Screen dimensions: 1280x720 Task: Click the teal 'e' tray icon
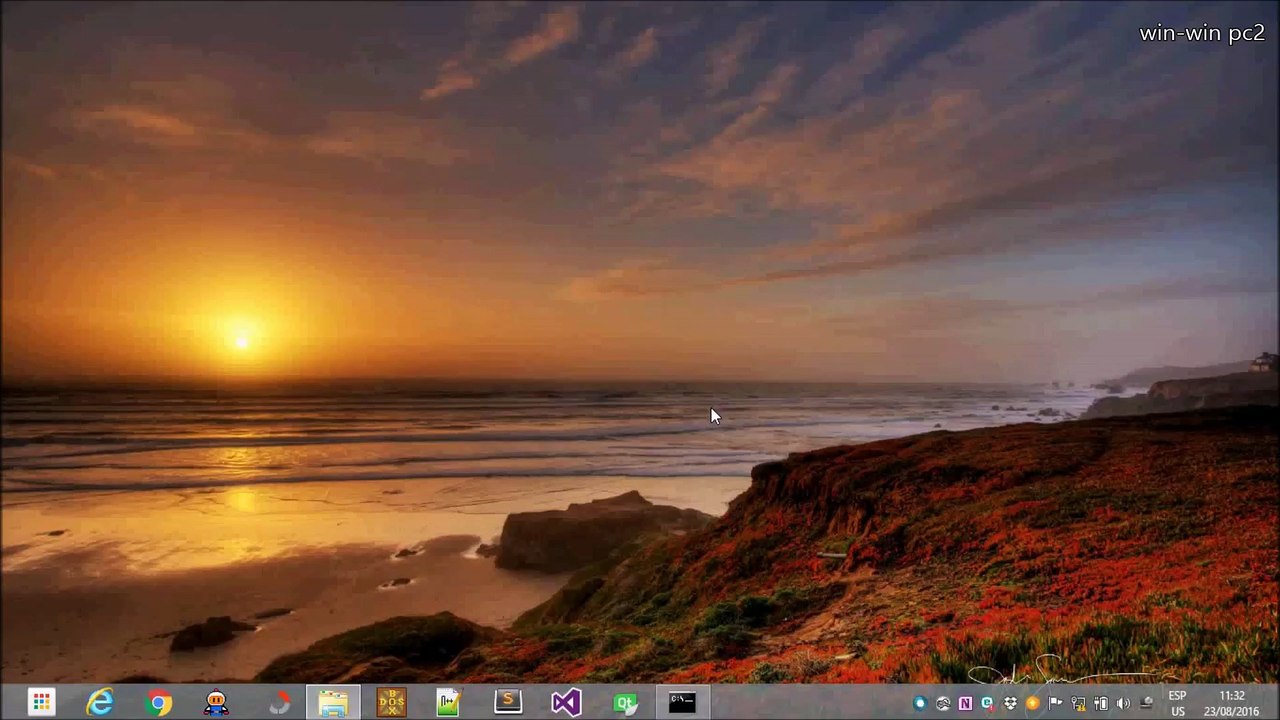(987, 704)
